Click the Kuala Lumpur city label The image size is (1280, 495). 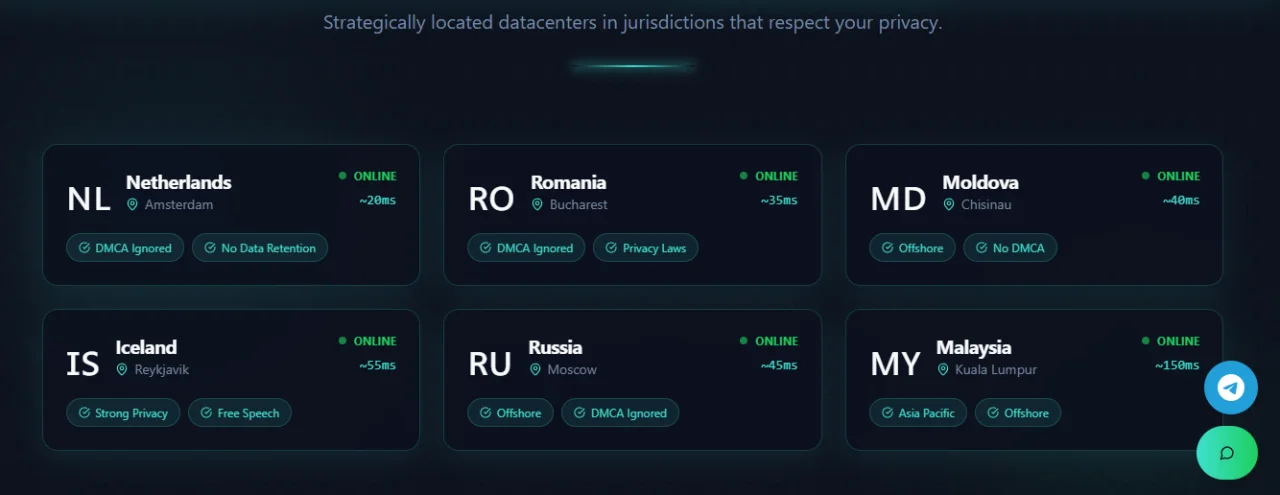pos(996,370)
